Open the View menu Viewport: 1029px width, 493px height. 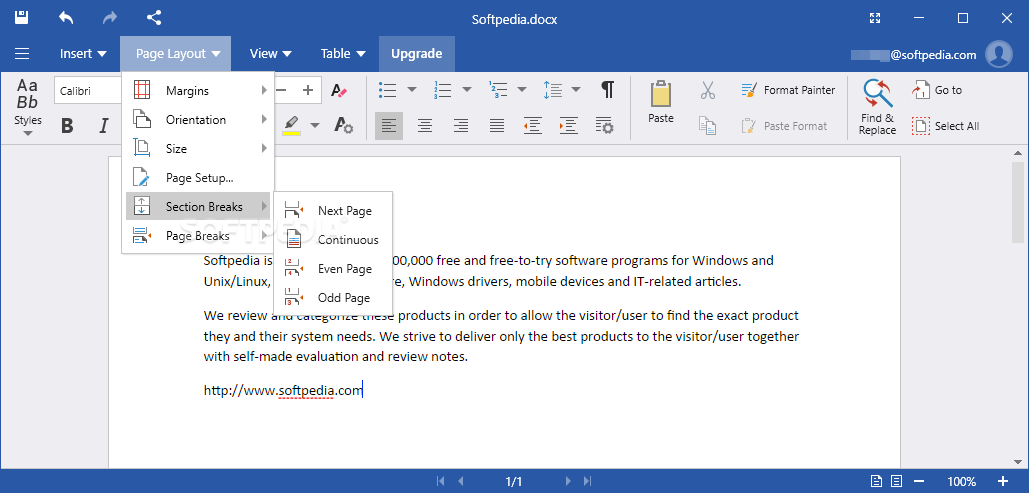[x=271, y=54]
